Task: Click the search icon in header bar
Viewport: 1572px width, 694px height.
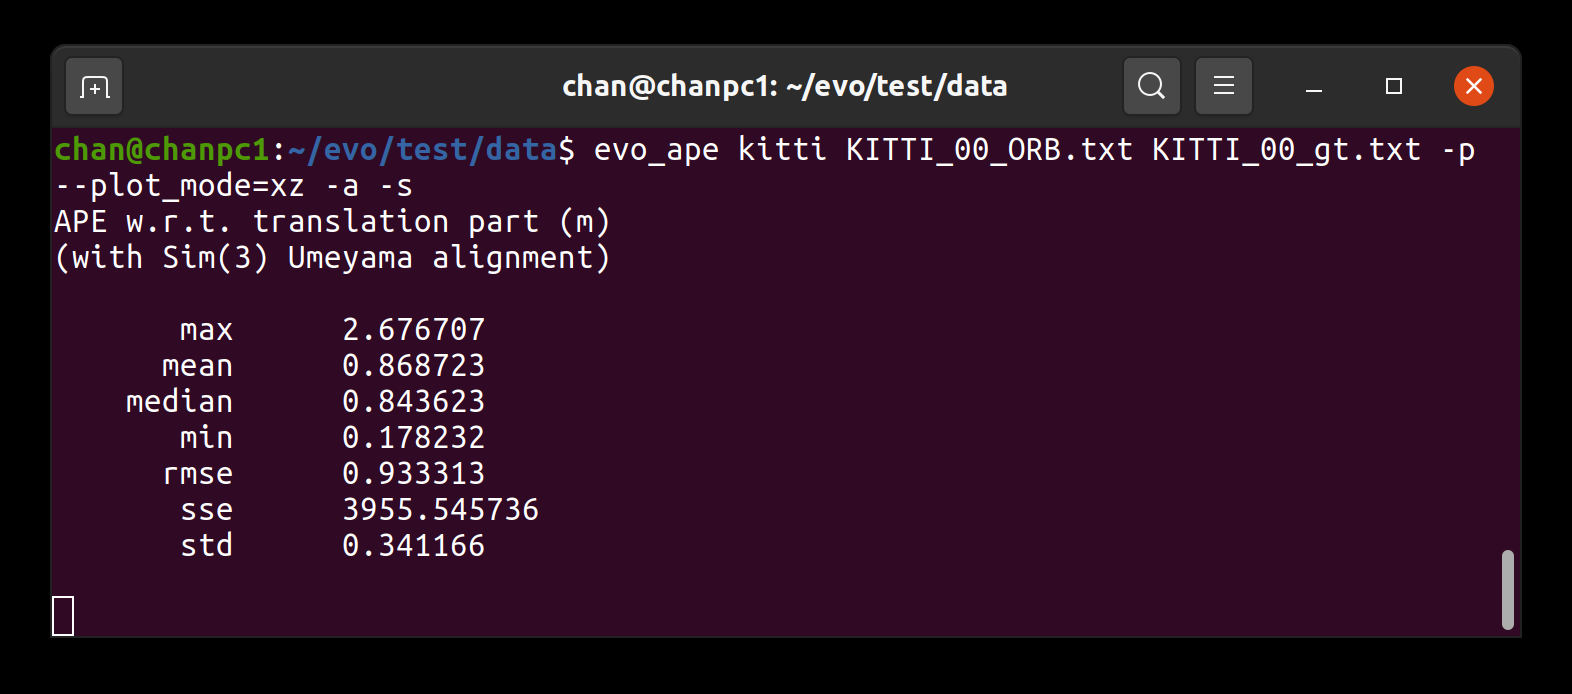Action: tap(1151, 87)
